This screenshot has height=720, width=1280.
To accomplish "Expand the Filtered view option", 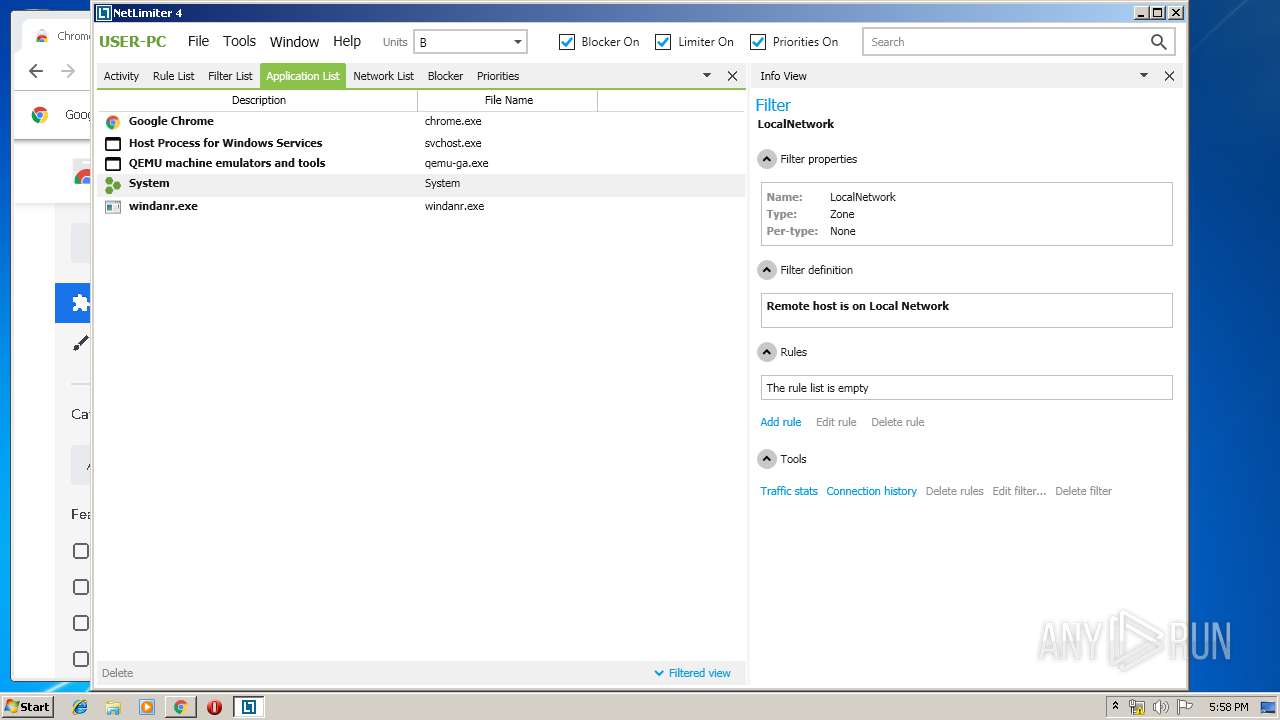I will [x=692, y=673].
